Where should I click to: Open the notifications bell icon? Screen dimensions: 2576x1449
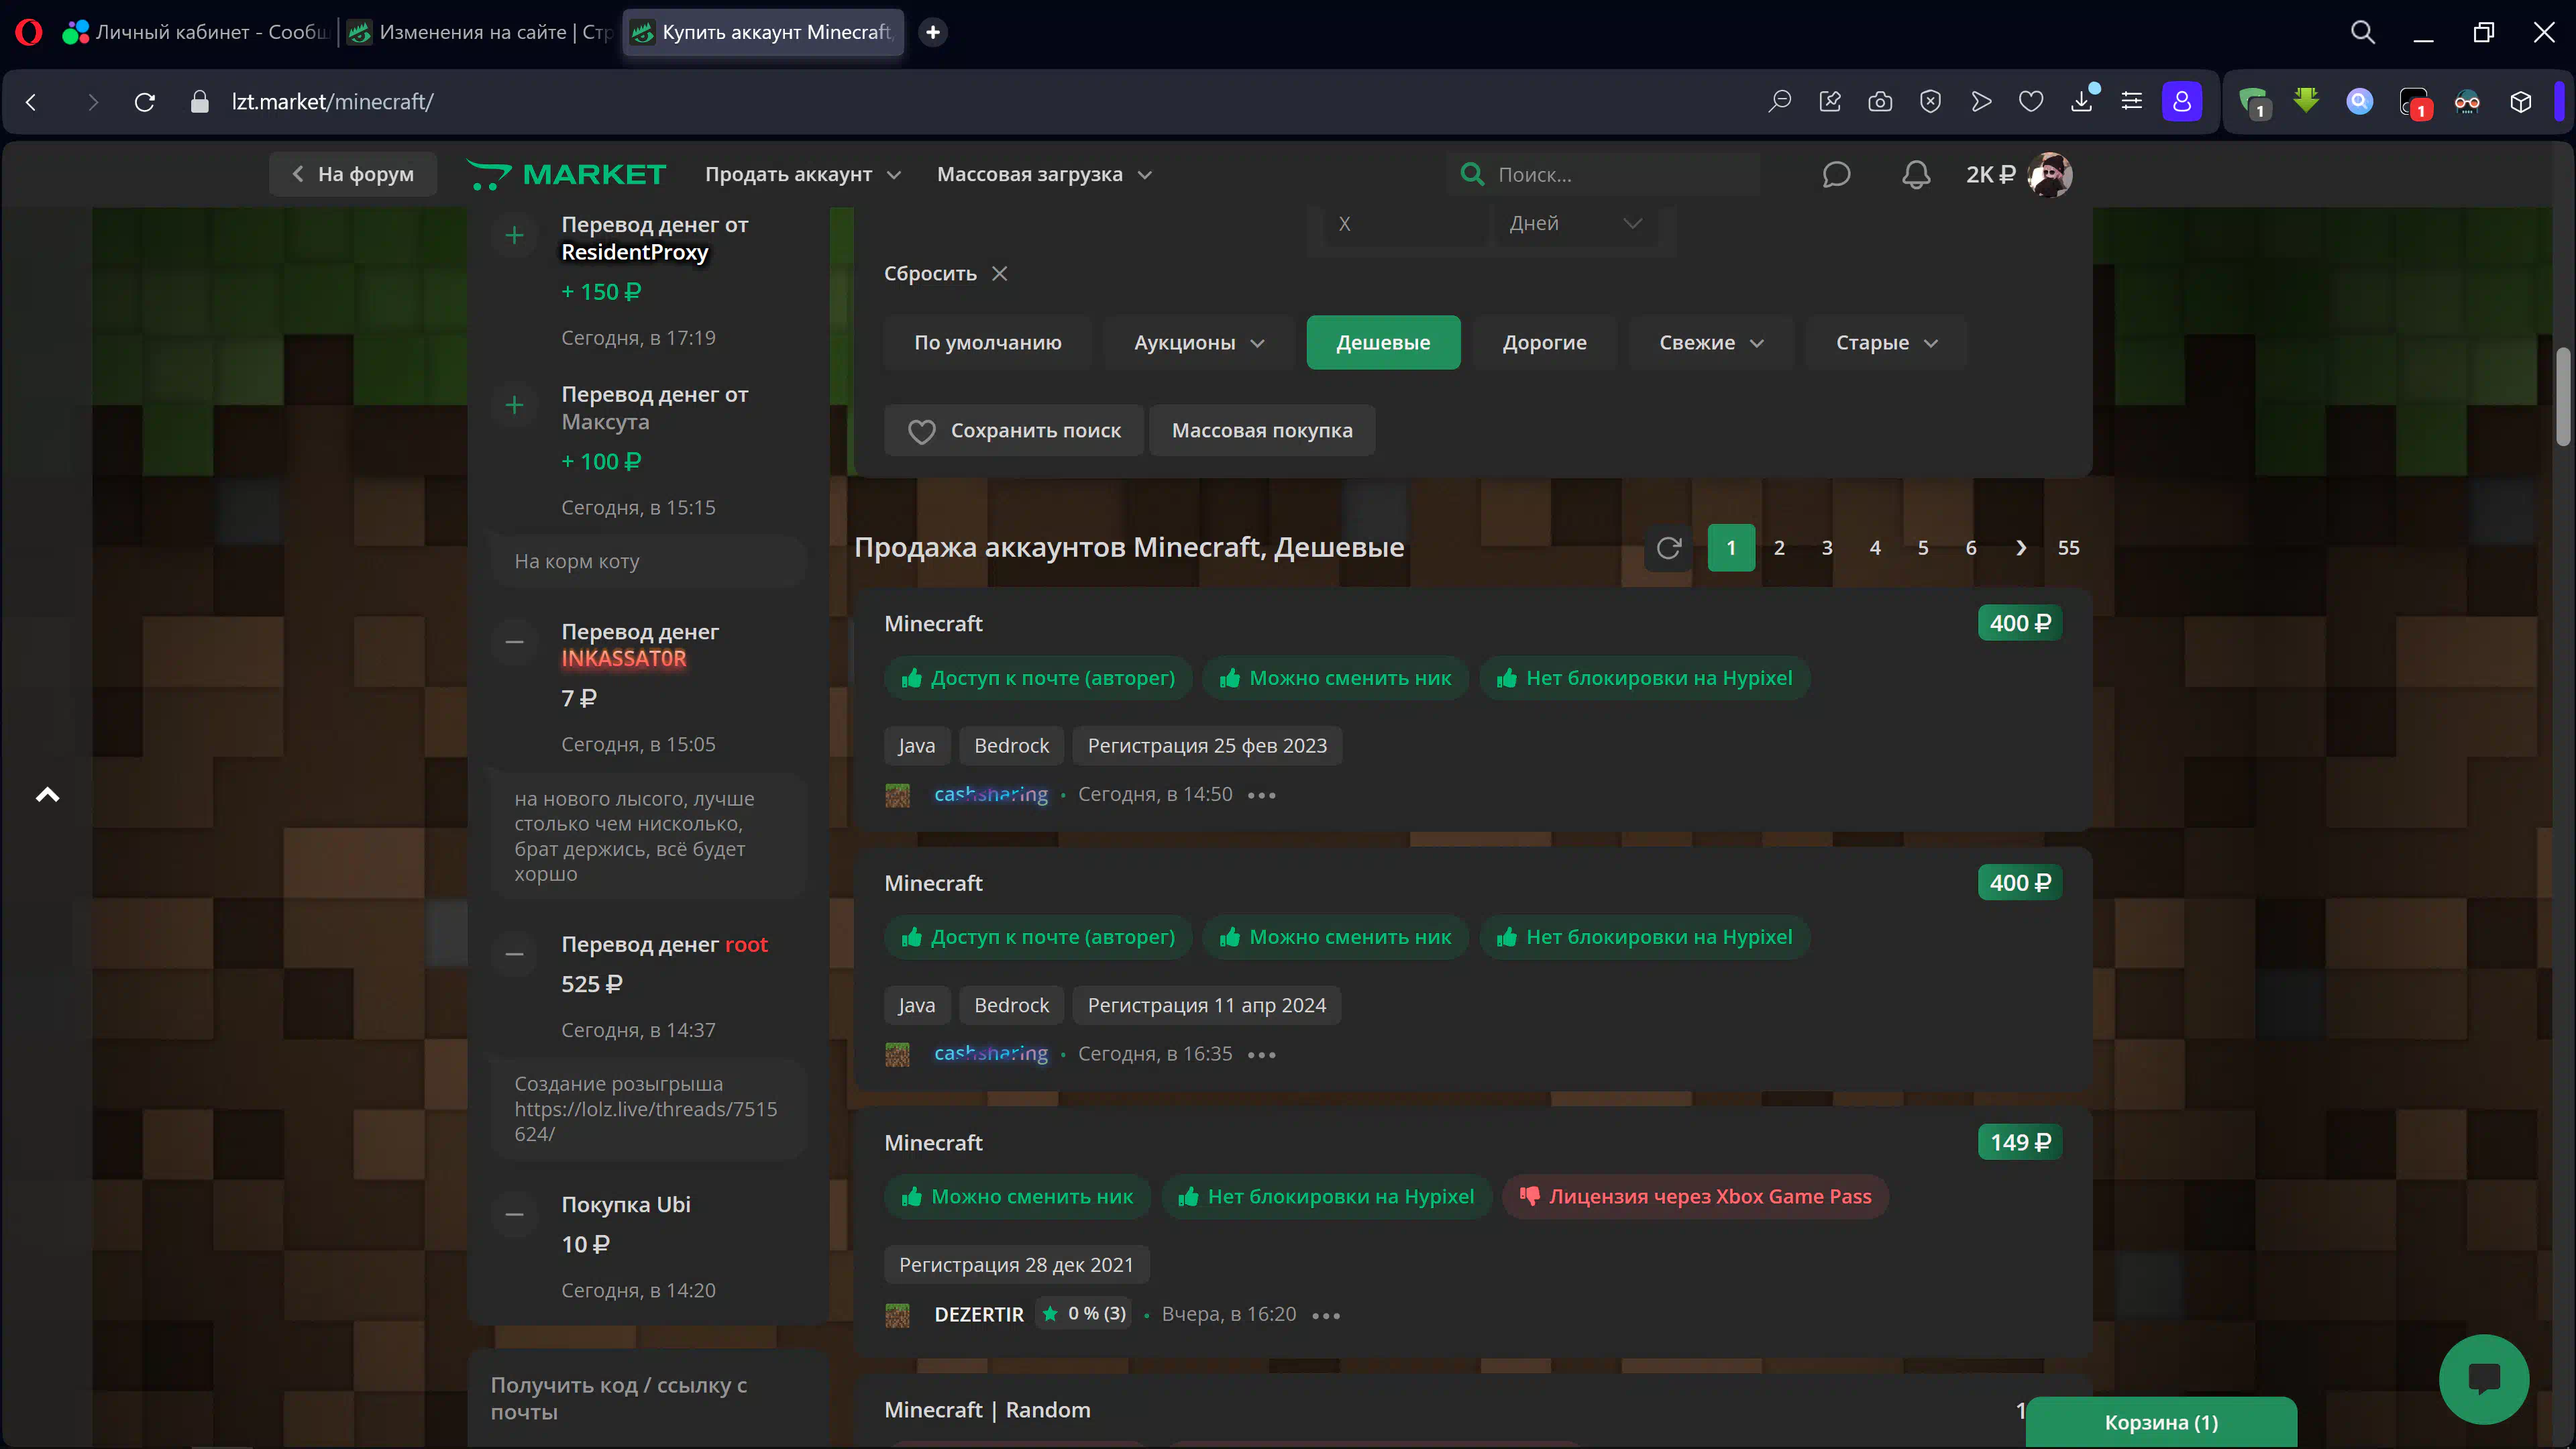1915,175
